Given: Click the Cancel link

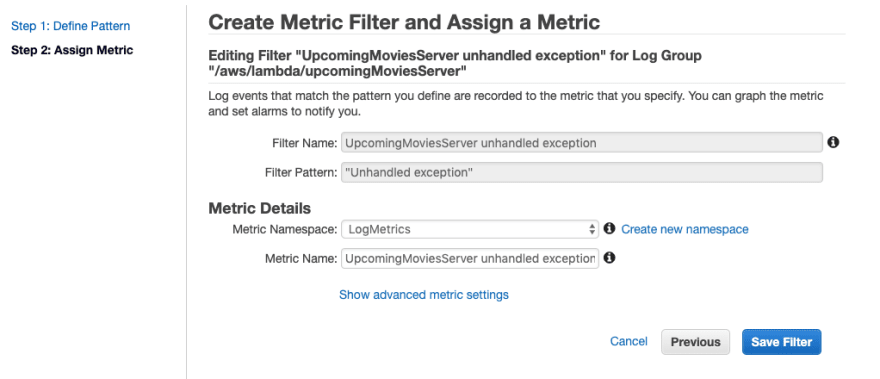Looking at the screenshot, I should [629, 341].
